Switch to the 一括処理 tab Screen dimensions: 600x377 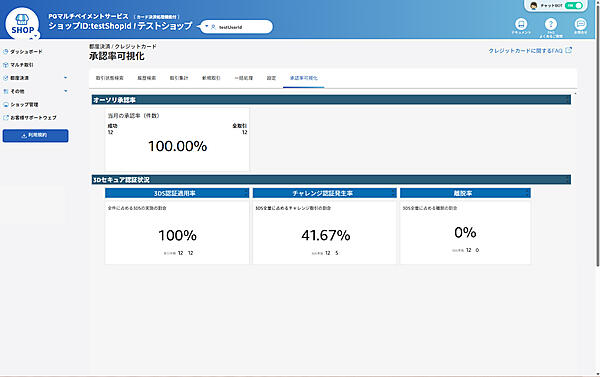click(x=244, y=78)
